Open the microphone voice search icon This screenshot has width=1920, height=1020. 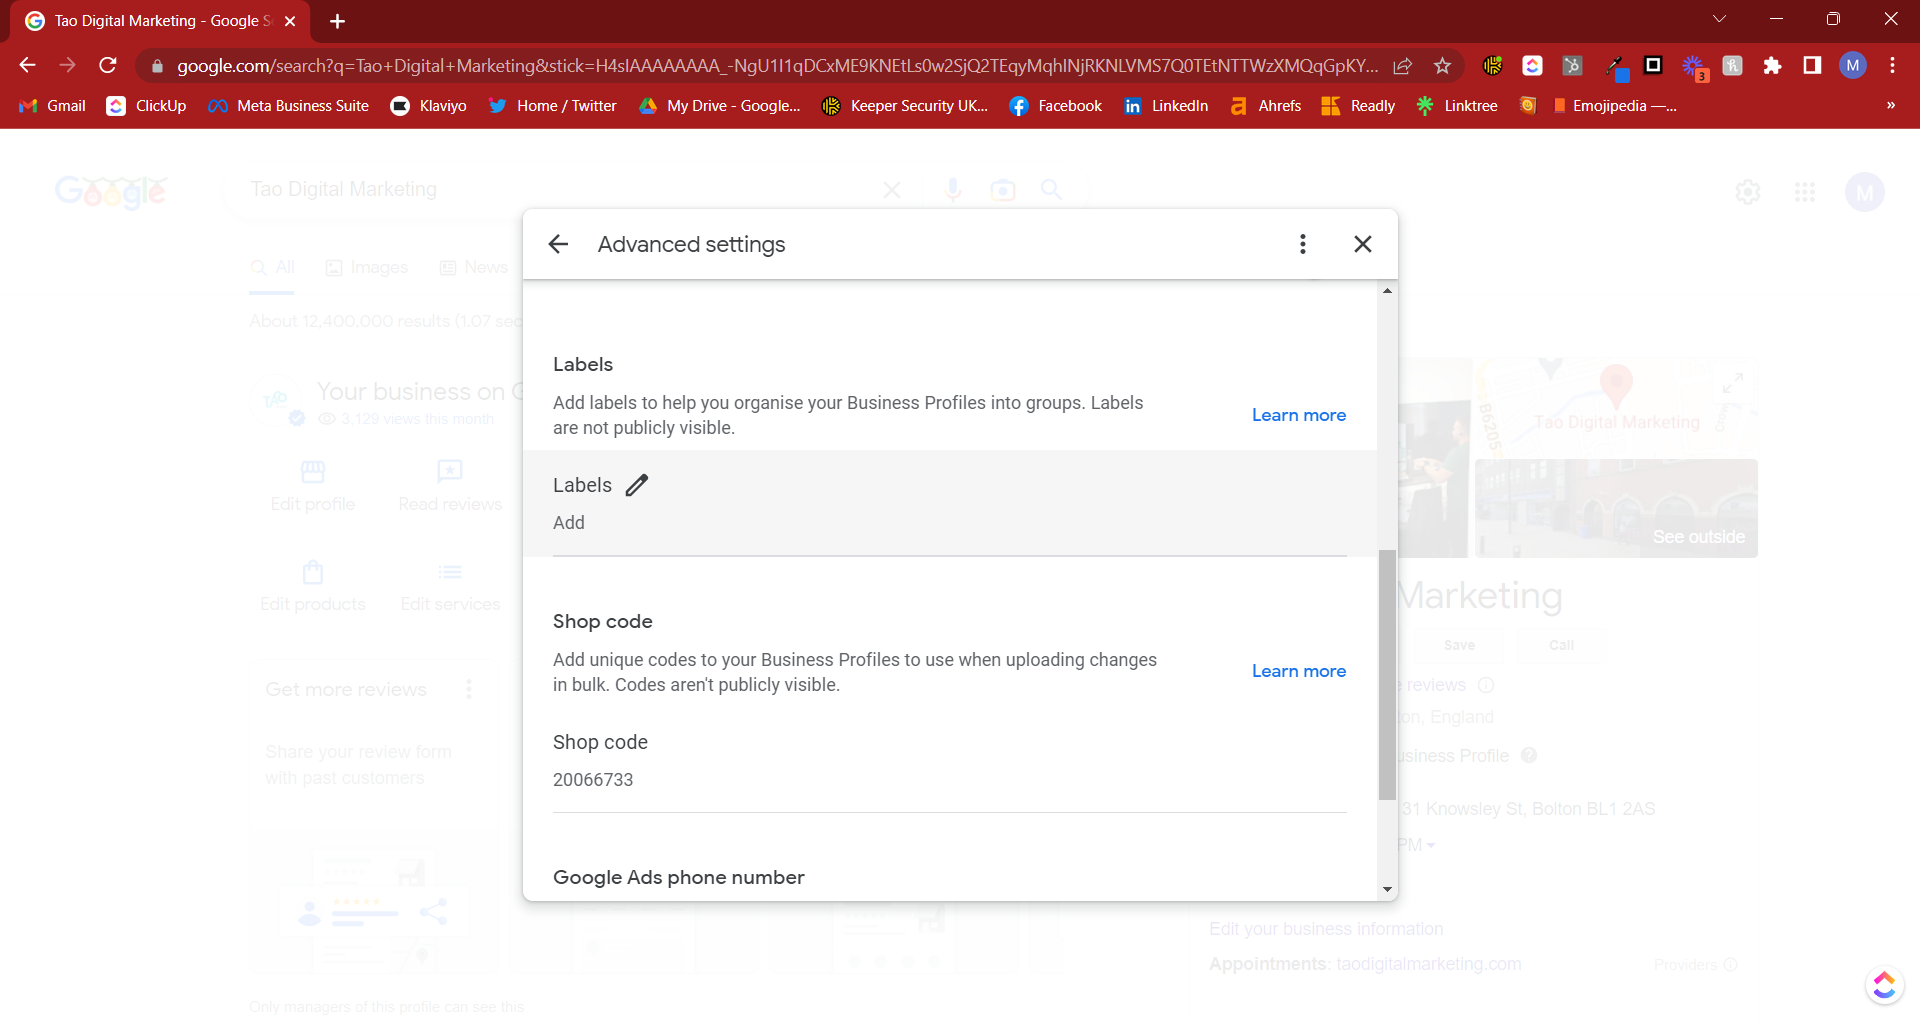pos(954,190)
